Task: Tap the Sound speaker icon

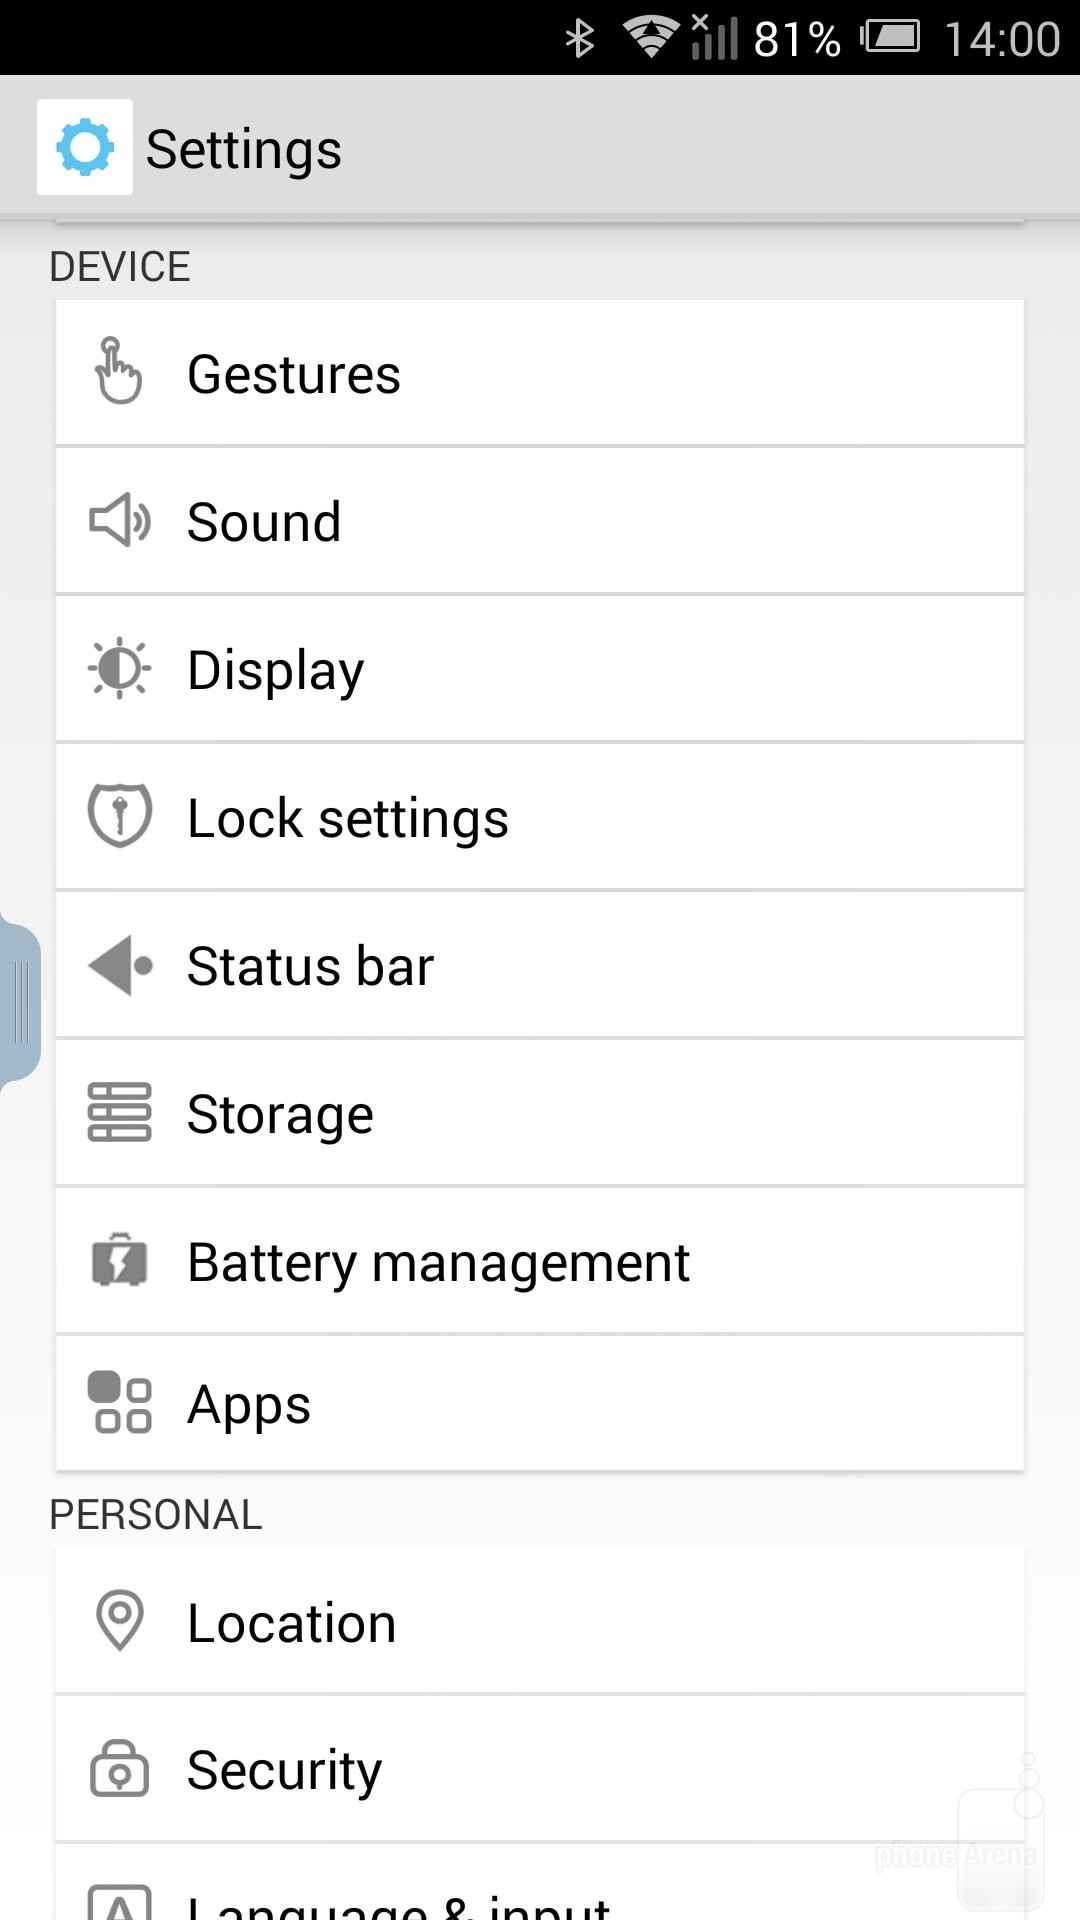Action: (119, 521)
